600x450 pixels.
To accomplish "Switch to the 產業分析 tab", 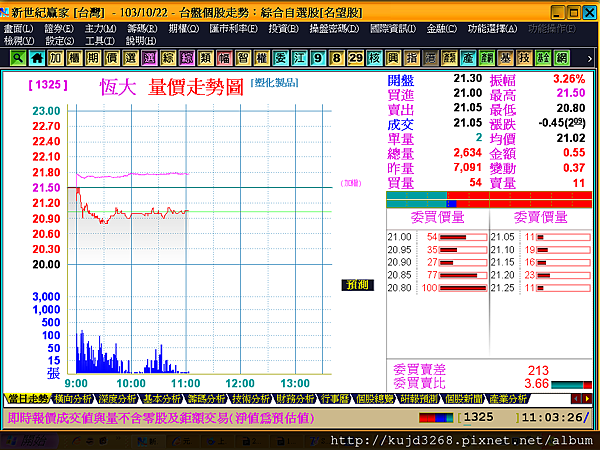I will (509, 399).
